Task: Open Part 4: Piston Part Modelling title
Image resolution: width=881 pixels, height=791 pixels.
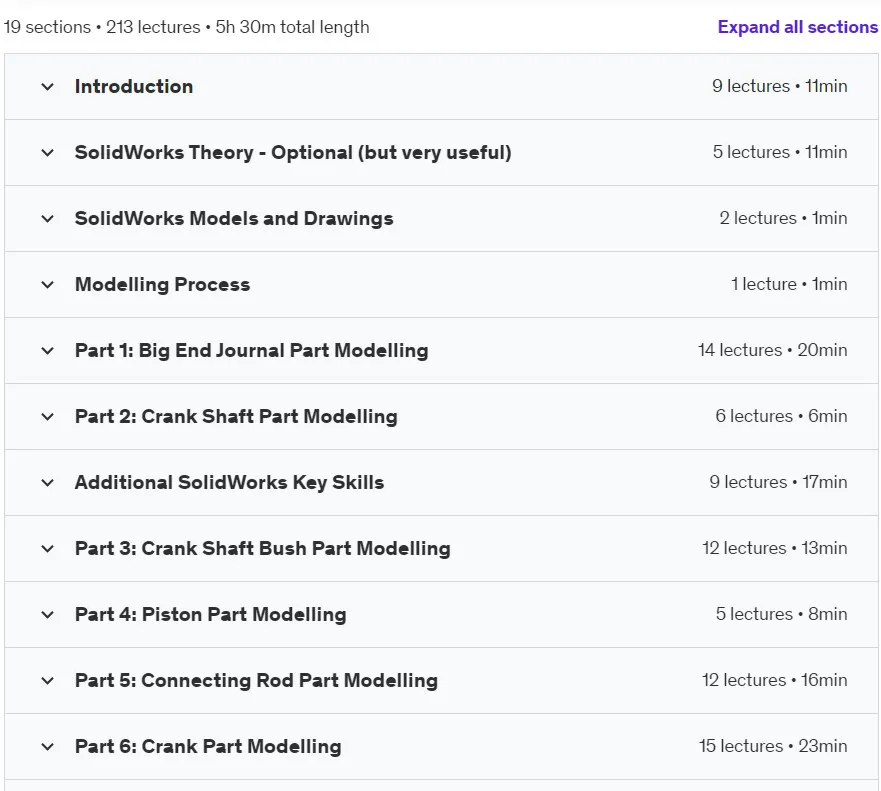Action: 210,615
